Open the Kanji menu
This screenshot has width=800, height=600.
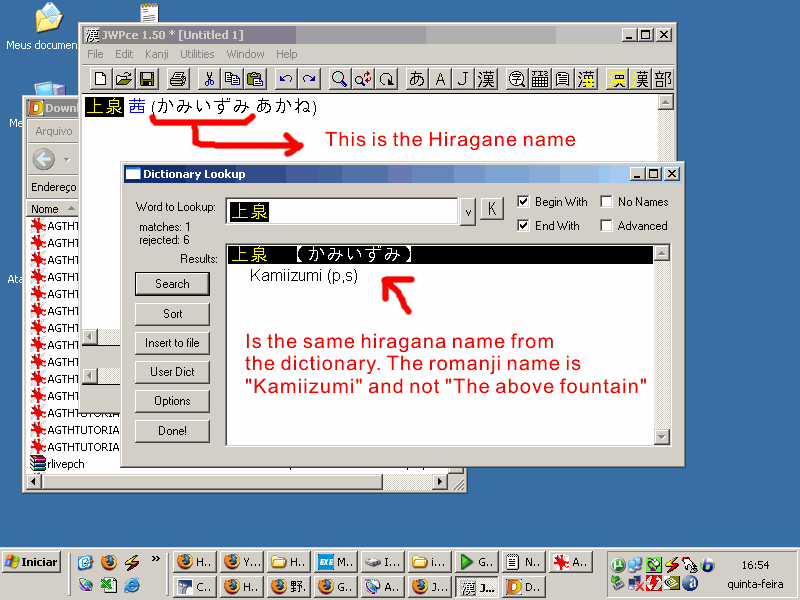click(x=157, y=54)
